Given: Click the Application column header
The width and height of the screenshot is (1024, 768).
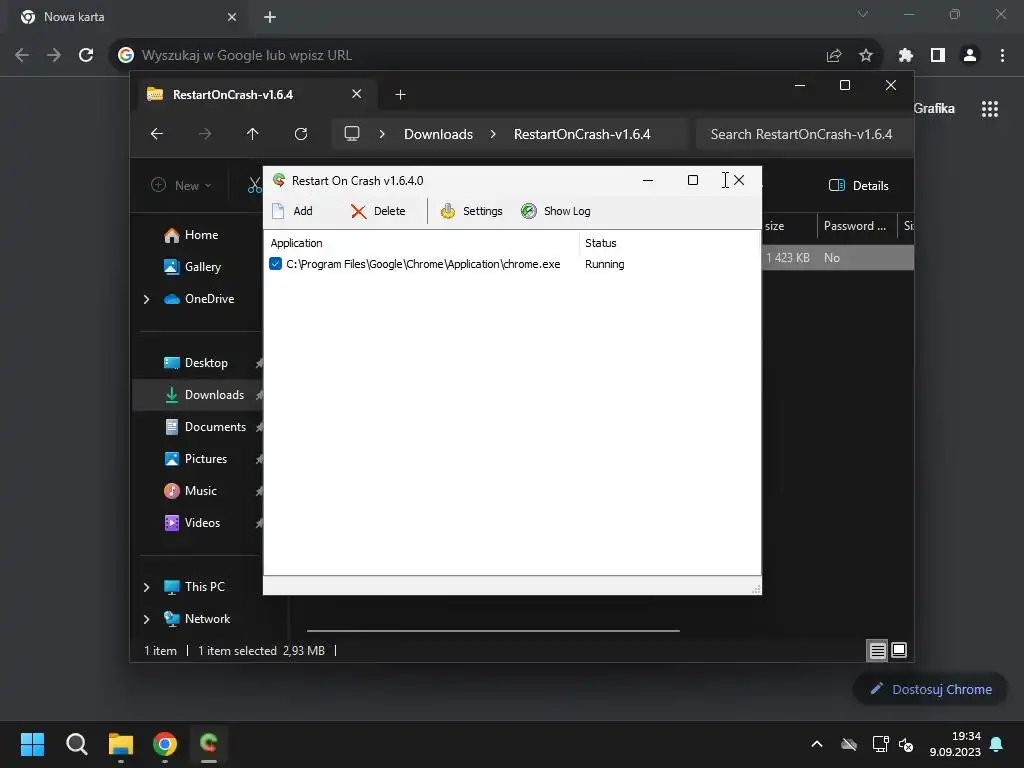Looking at the screenshot, I should tap(296, 243).
